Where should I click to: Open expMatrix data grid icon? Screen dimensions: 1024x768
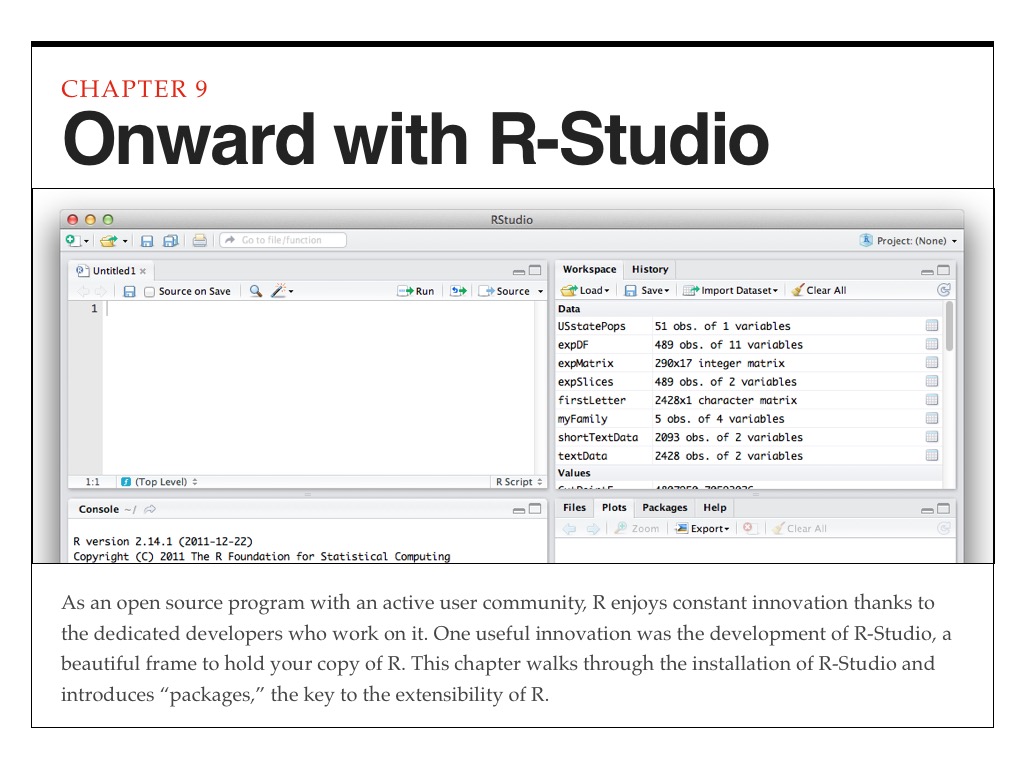click(x=932, y=362)
